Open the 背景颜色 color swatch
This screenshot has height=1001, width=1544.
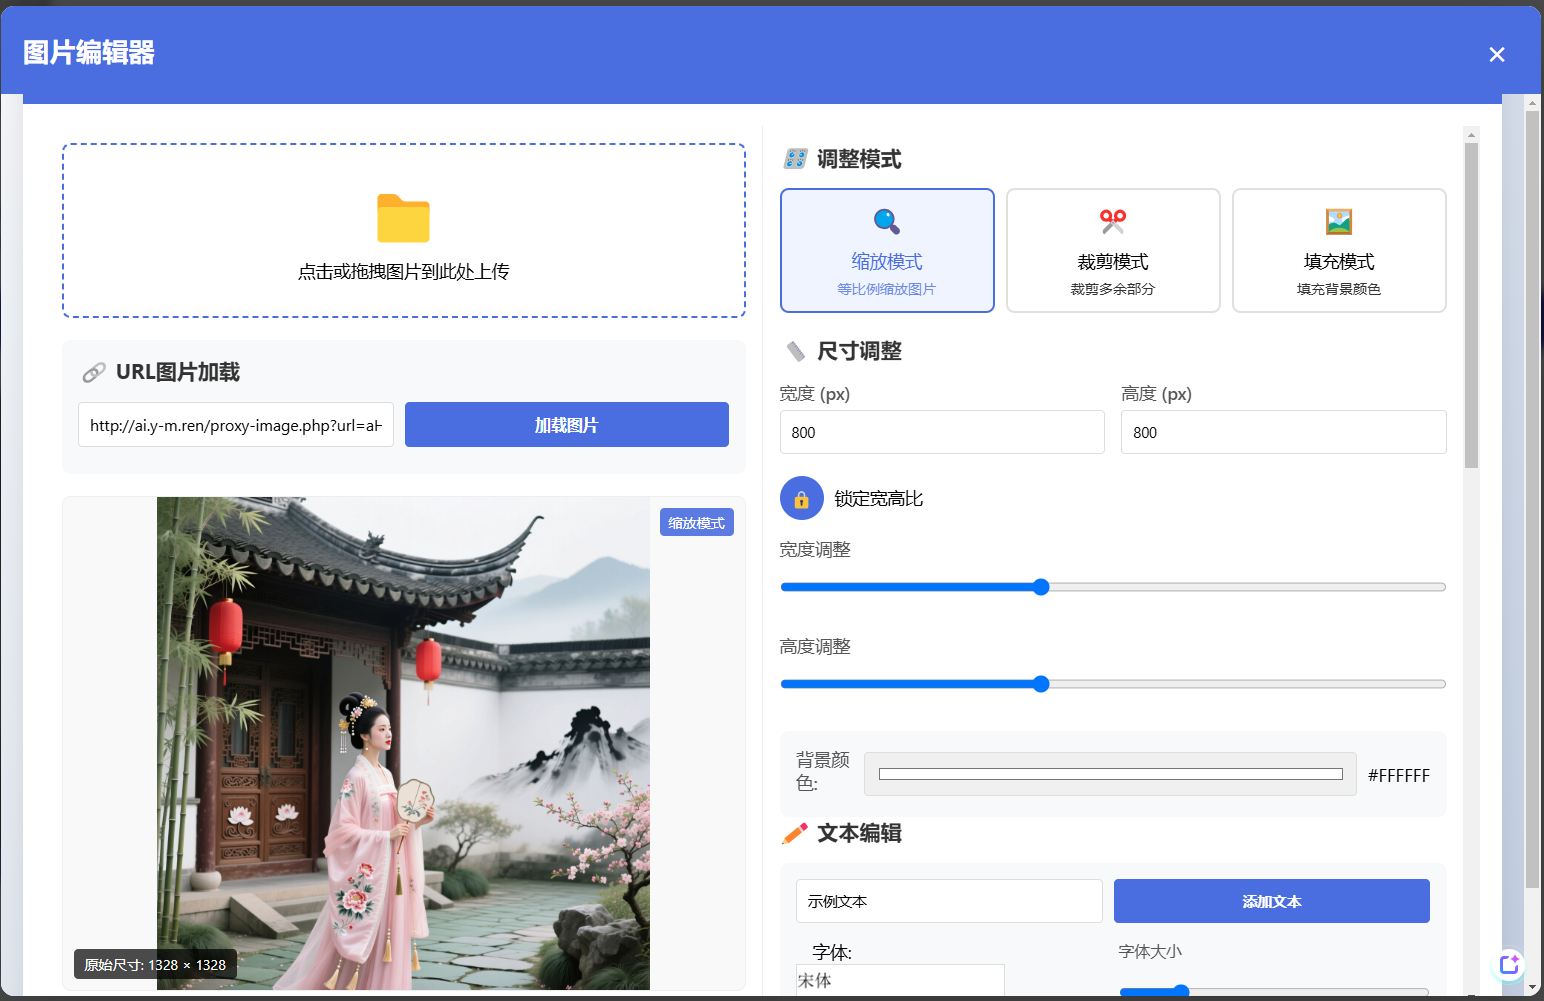pyautogui.click(x=1110, y=774)
